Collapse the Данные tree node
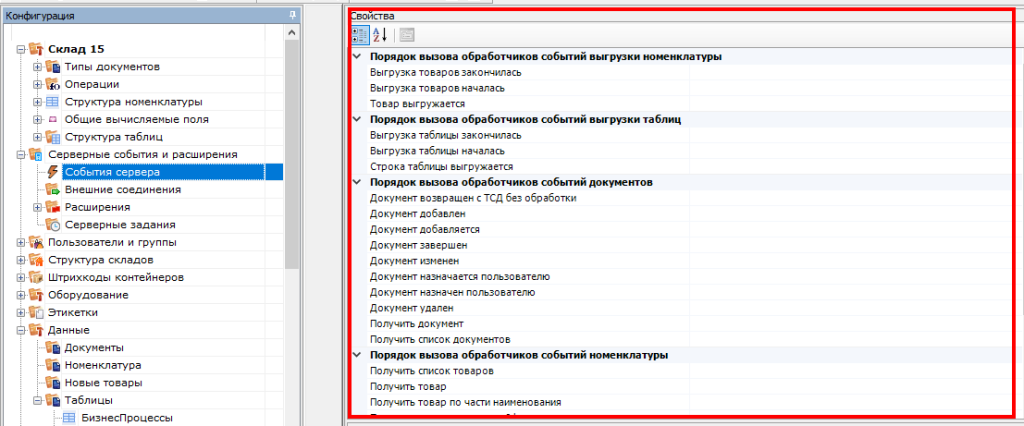Image resolution: width=1024 pixels, height=426 pixels. (x=22, y=330)
